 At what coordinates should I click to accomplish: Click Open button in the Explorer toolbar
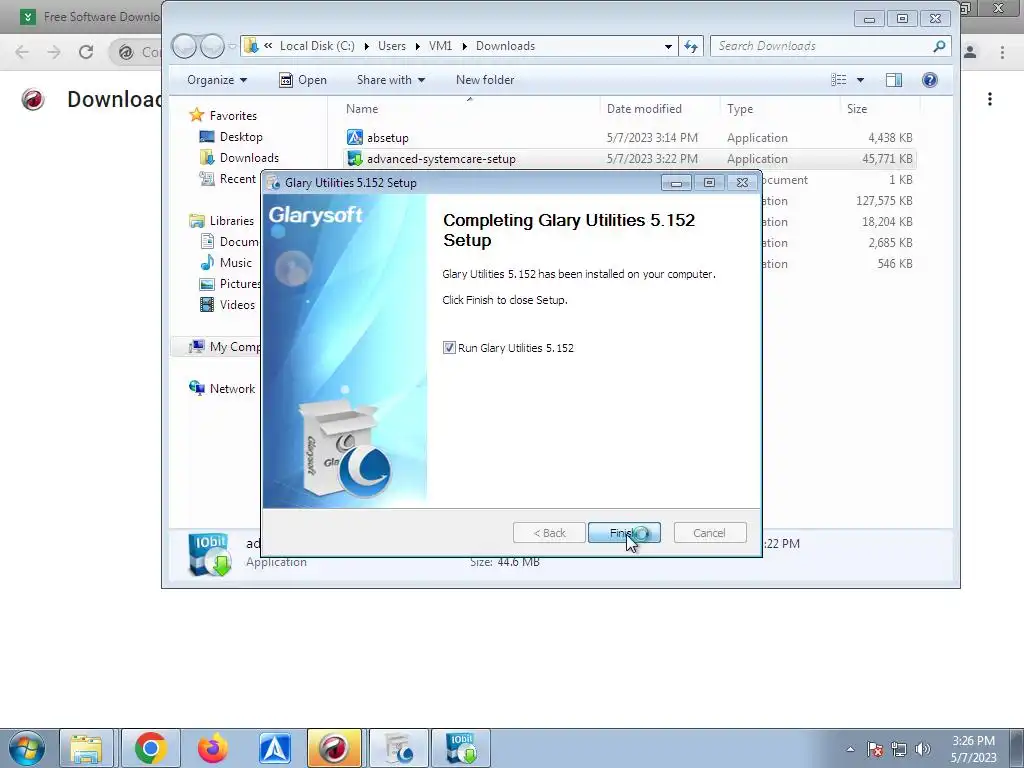(303, 80)
